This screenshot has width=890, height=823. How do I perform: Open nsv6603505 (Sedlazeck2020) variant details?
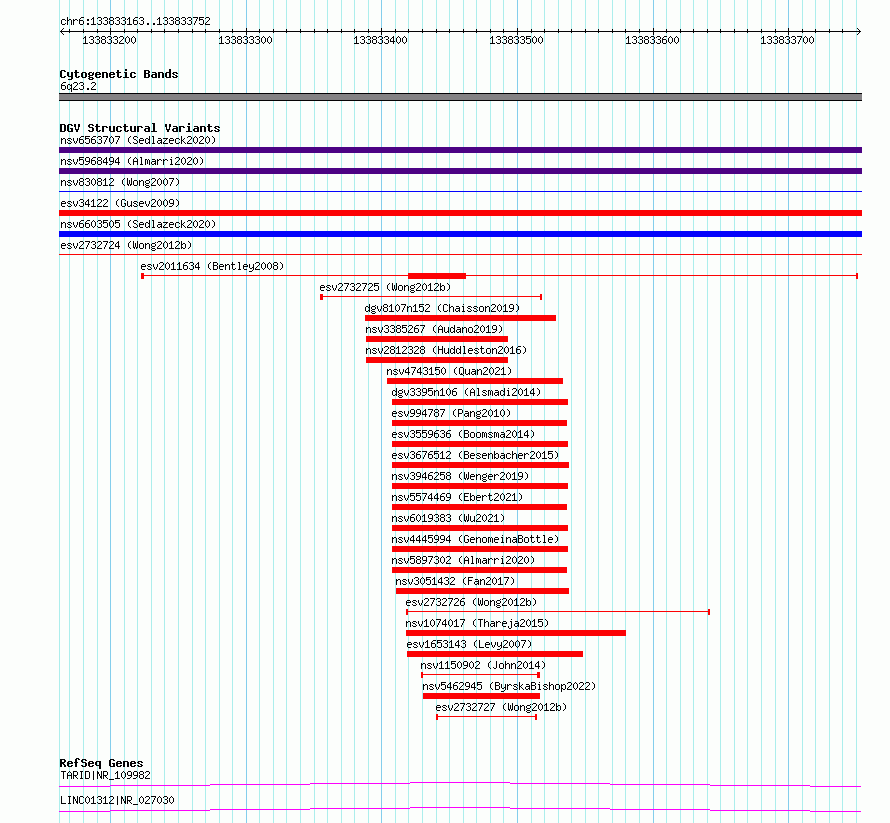point(138,224)
